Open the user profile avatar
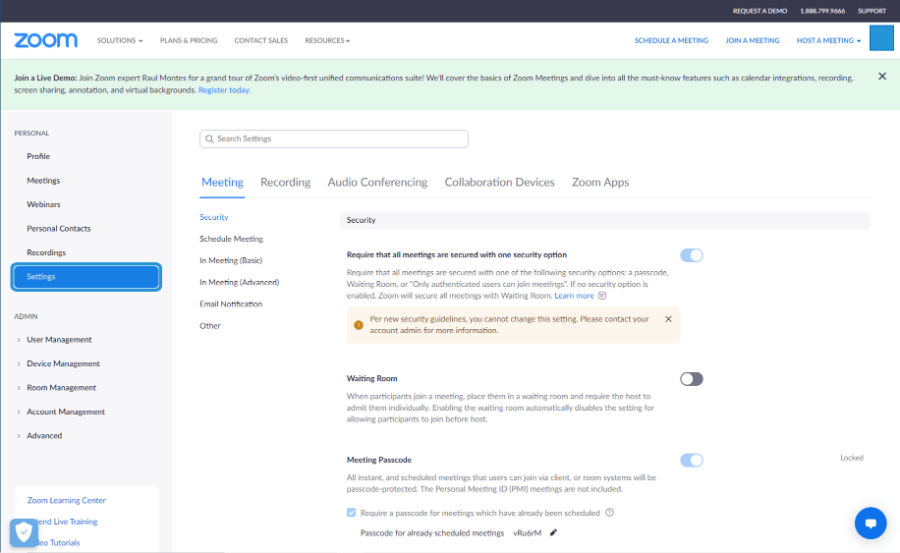 (x=881, y=38)
